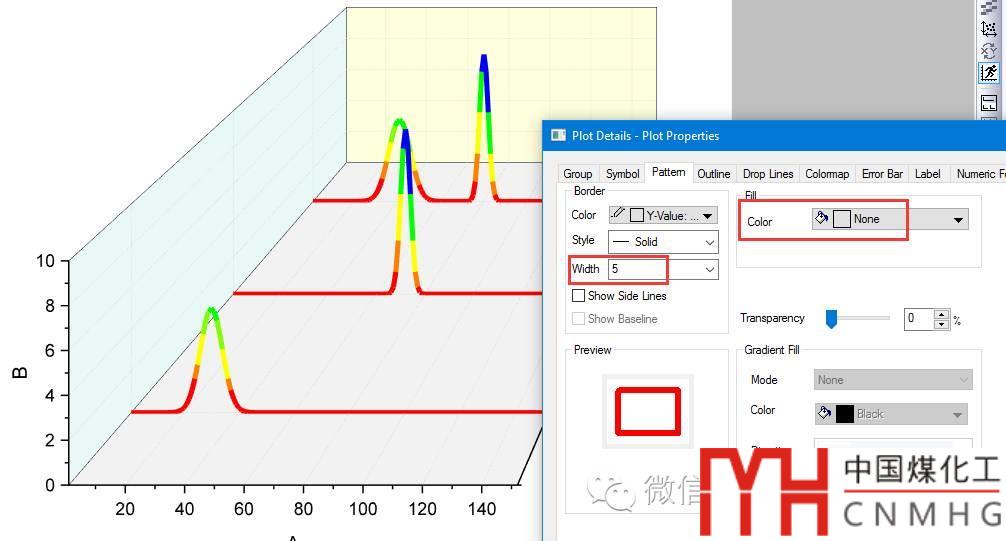Screen dimensions: 1006x541
Task: Toggle the speed mode running-man icon
Action: tap(989, 73)
